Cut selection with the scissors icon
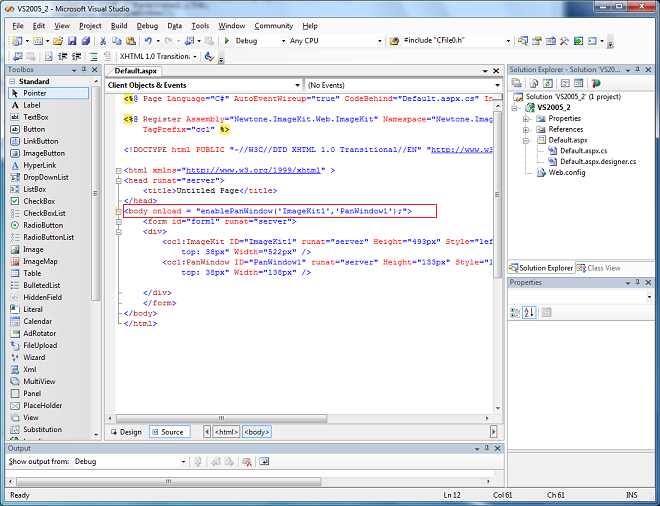 (103, 41)
